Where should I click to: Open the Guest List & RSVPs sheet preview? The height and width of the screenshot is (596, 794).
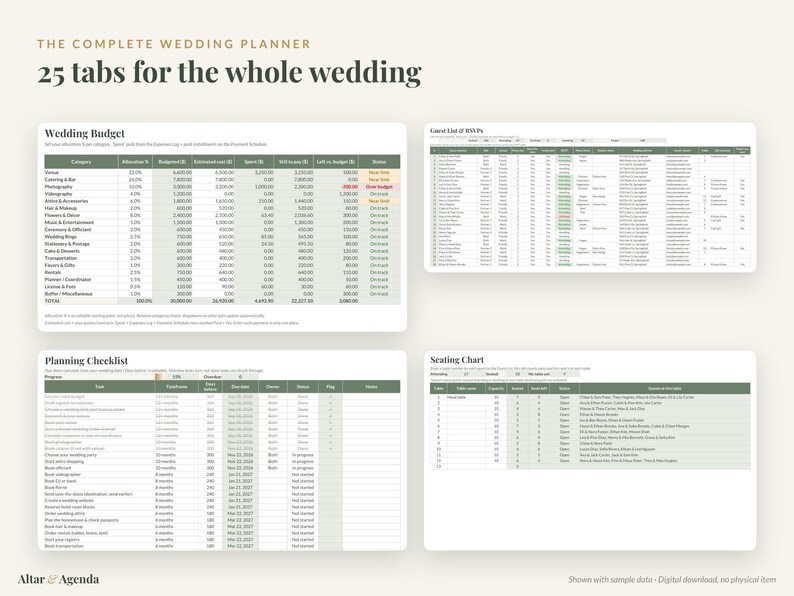coord(590,197)
